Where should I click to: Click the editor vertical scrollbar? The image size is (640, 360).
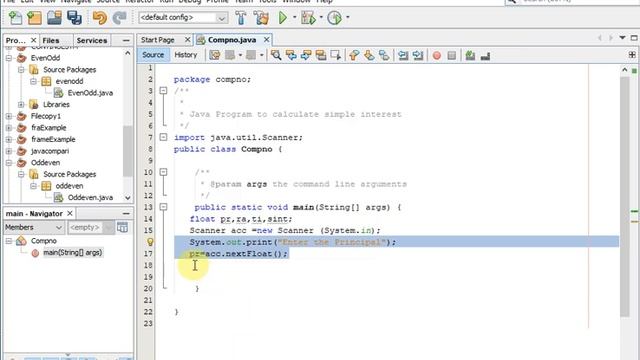click(x=624, y=196)
